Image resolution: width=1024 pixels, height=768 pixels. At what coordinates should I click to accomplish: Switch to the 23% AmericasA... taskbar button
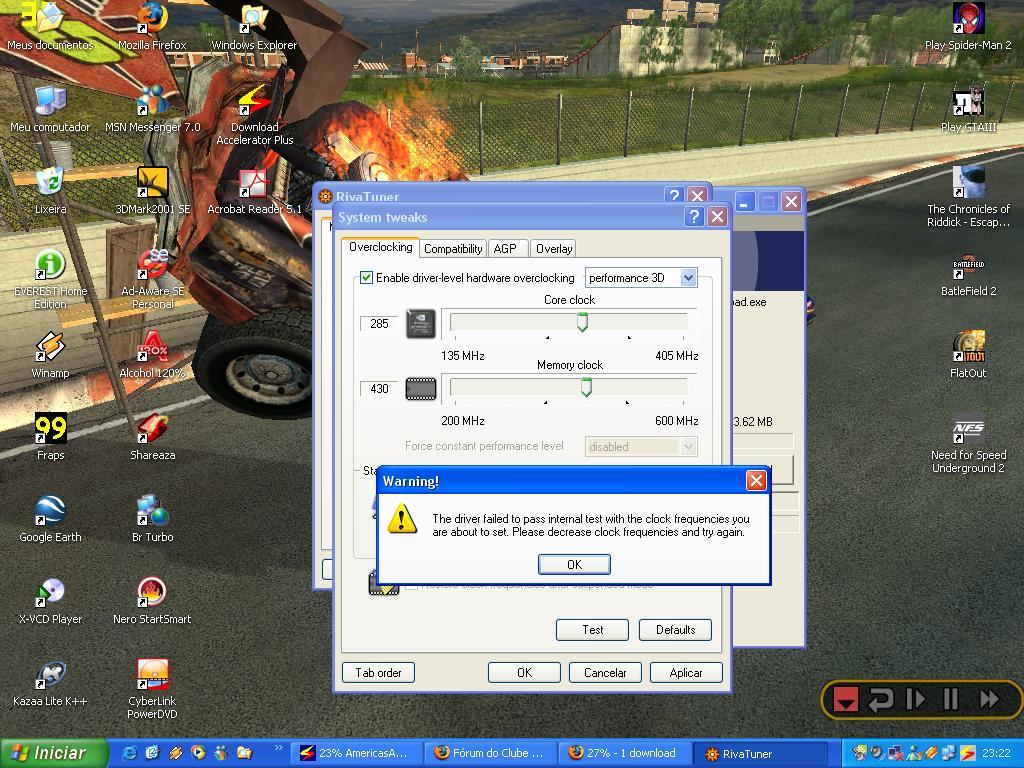(357, 753)
